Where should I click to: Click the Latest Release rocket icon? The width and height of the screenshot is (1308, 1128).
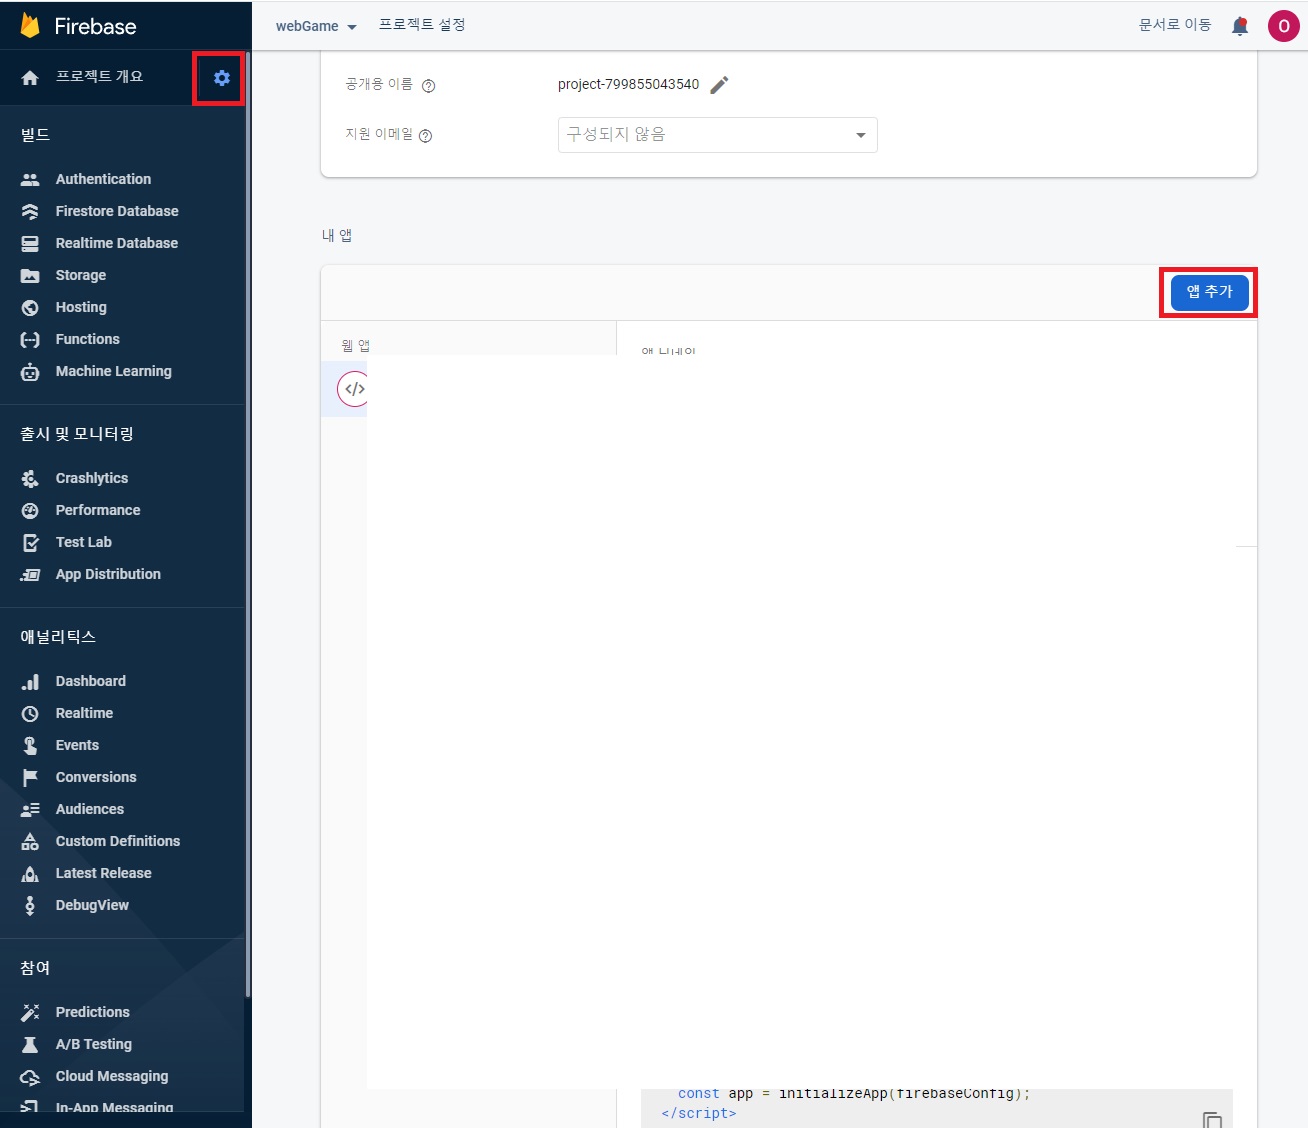[30, 873]
